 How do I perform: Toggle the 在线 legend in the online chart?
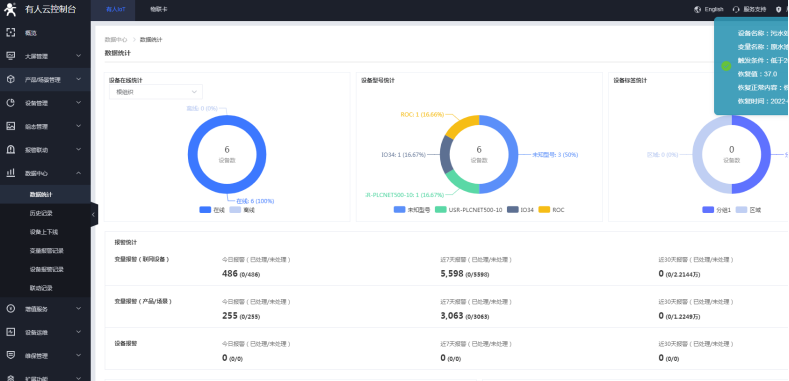point(212,210)
